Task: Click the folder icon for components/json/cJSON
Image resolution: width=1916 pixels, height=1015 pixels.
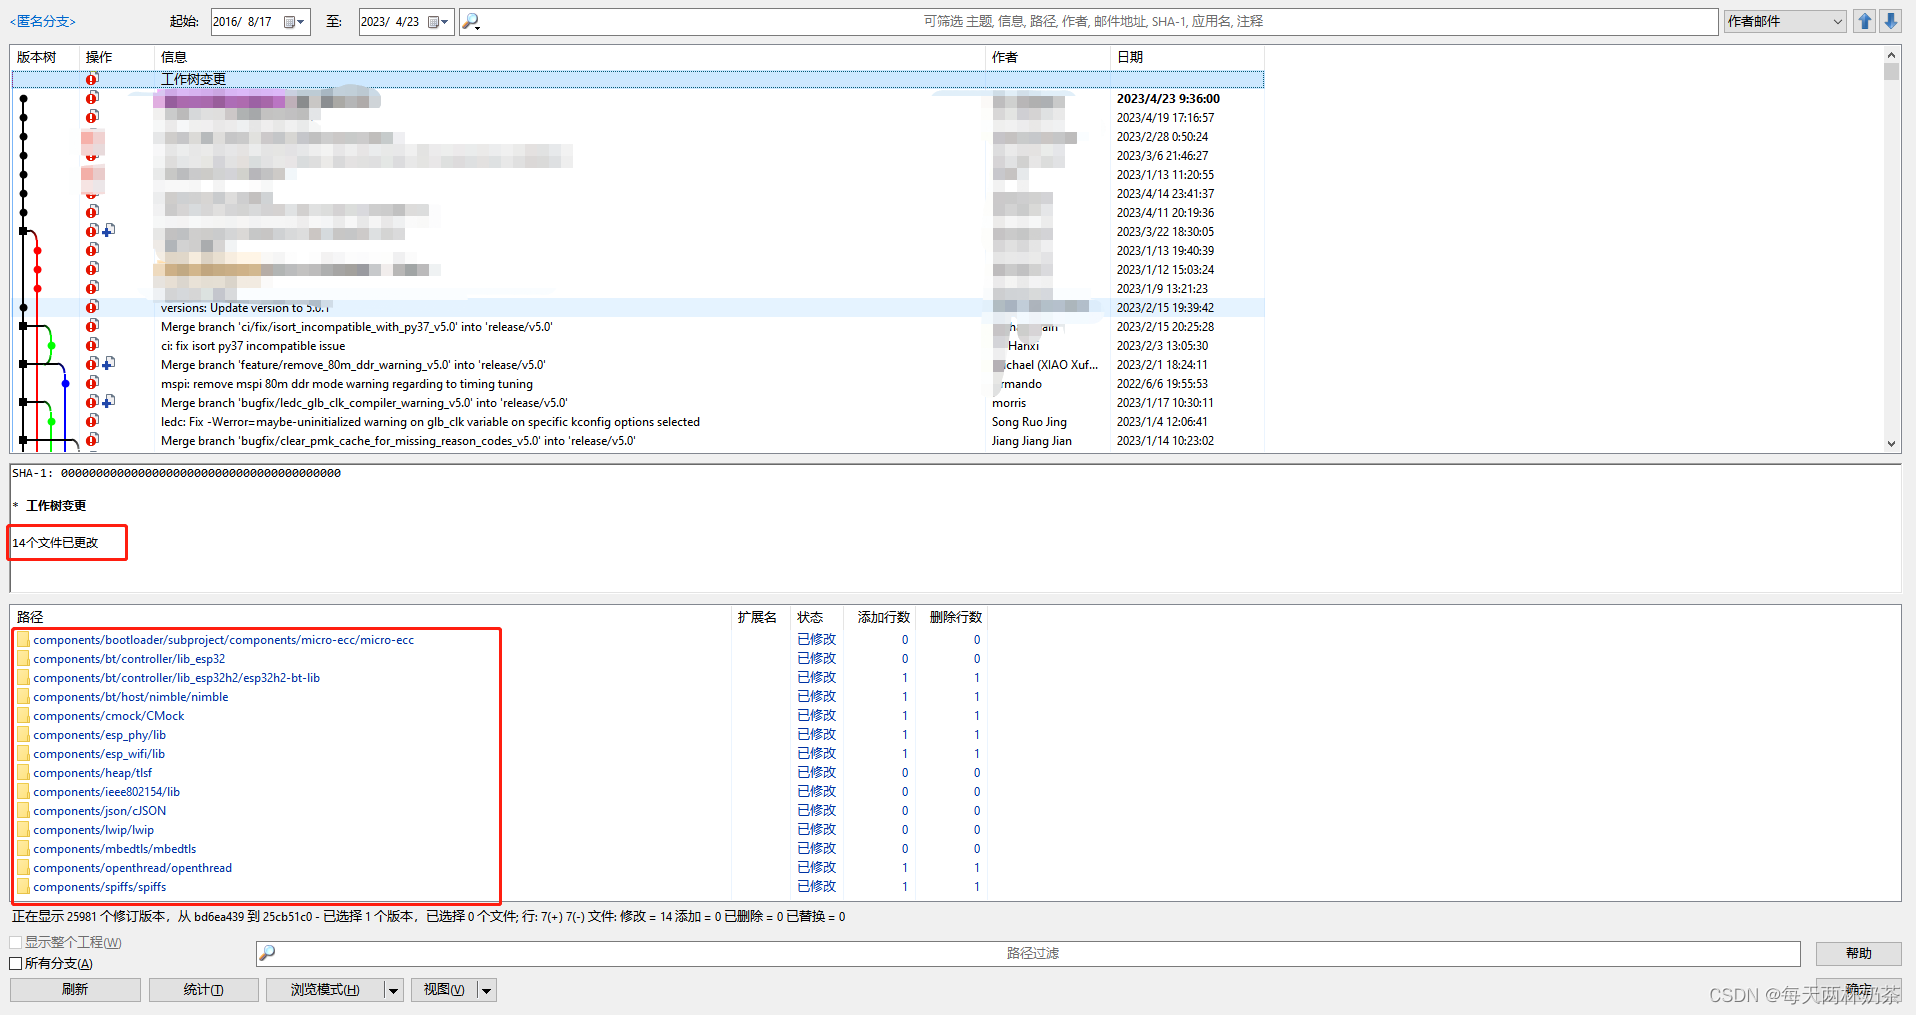Action: pyautogui.click(x=23, y=811)
